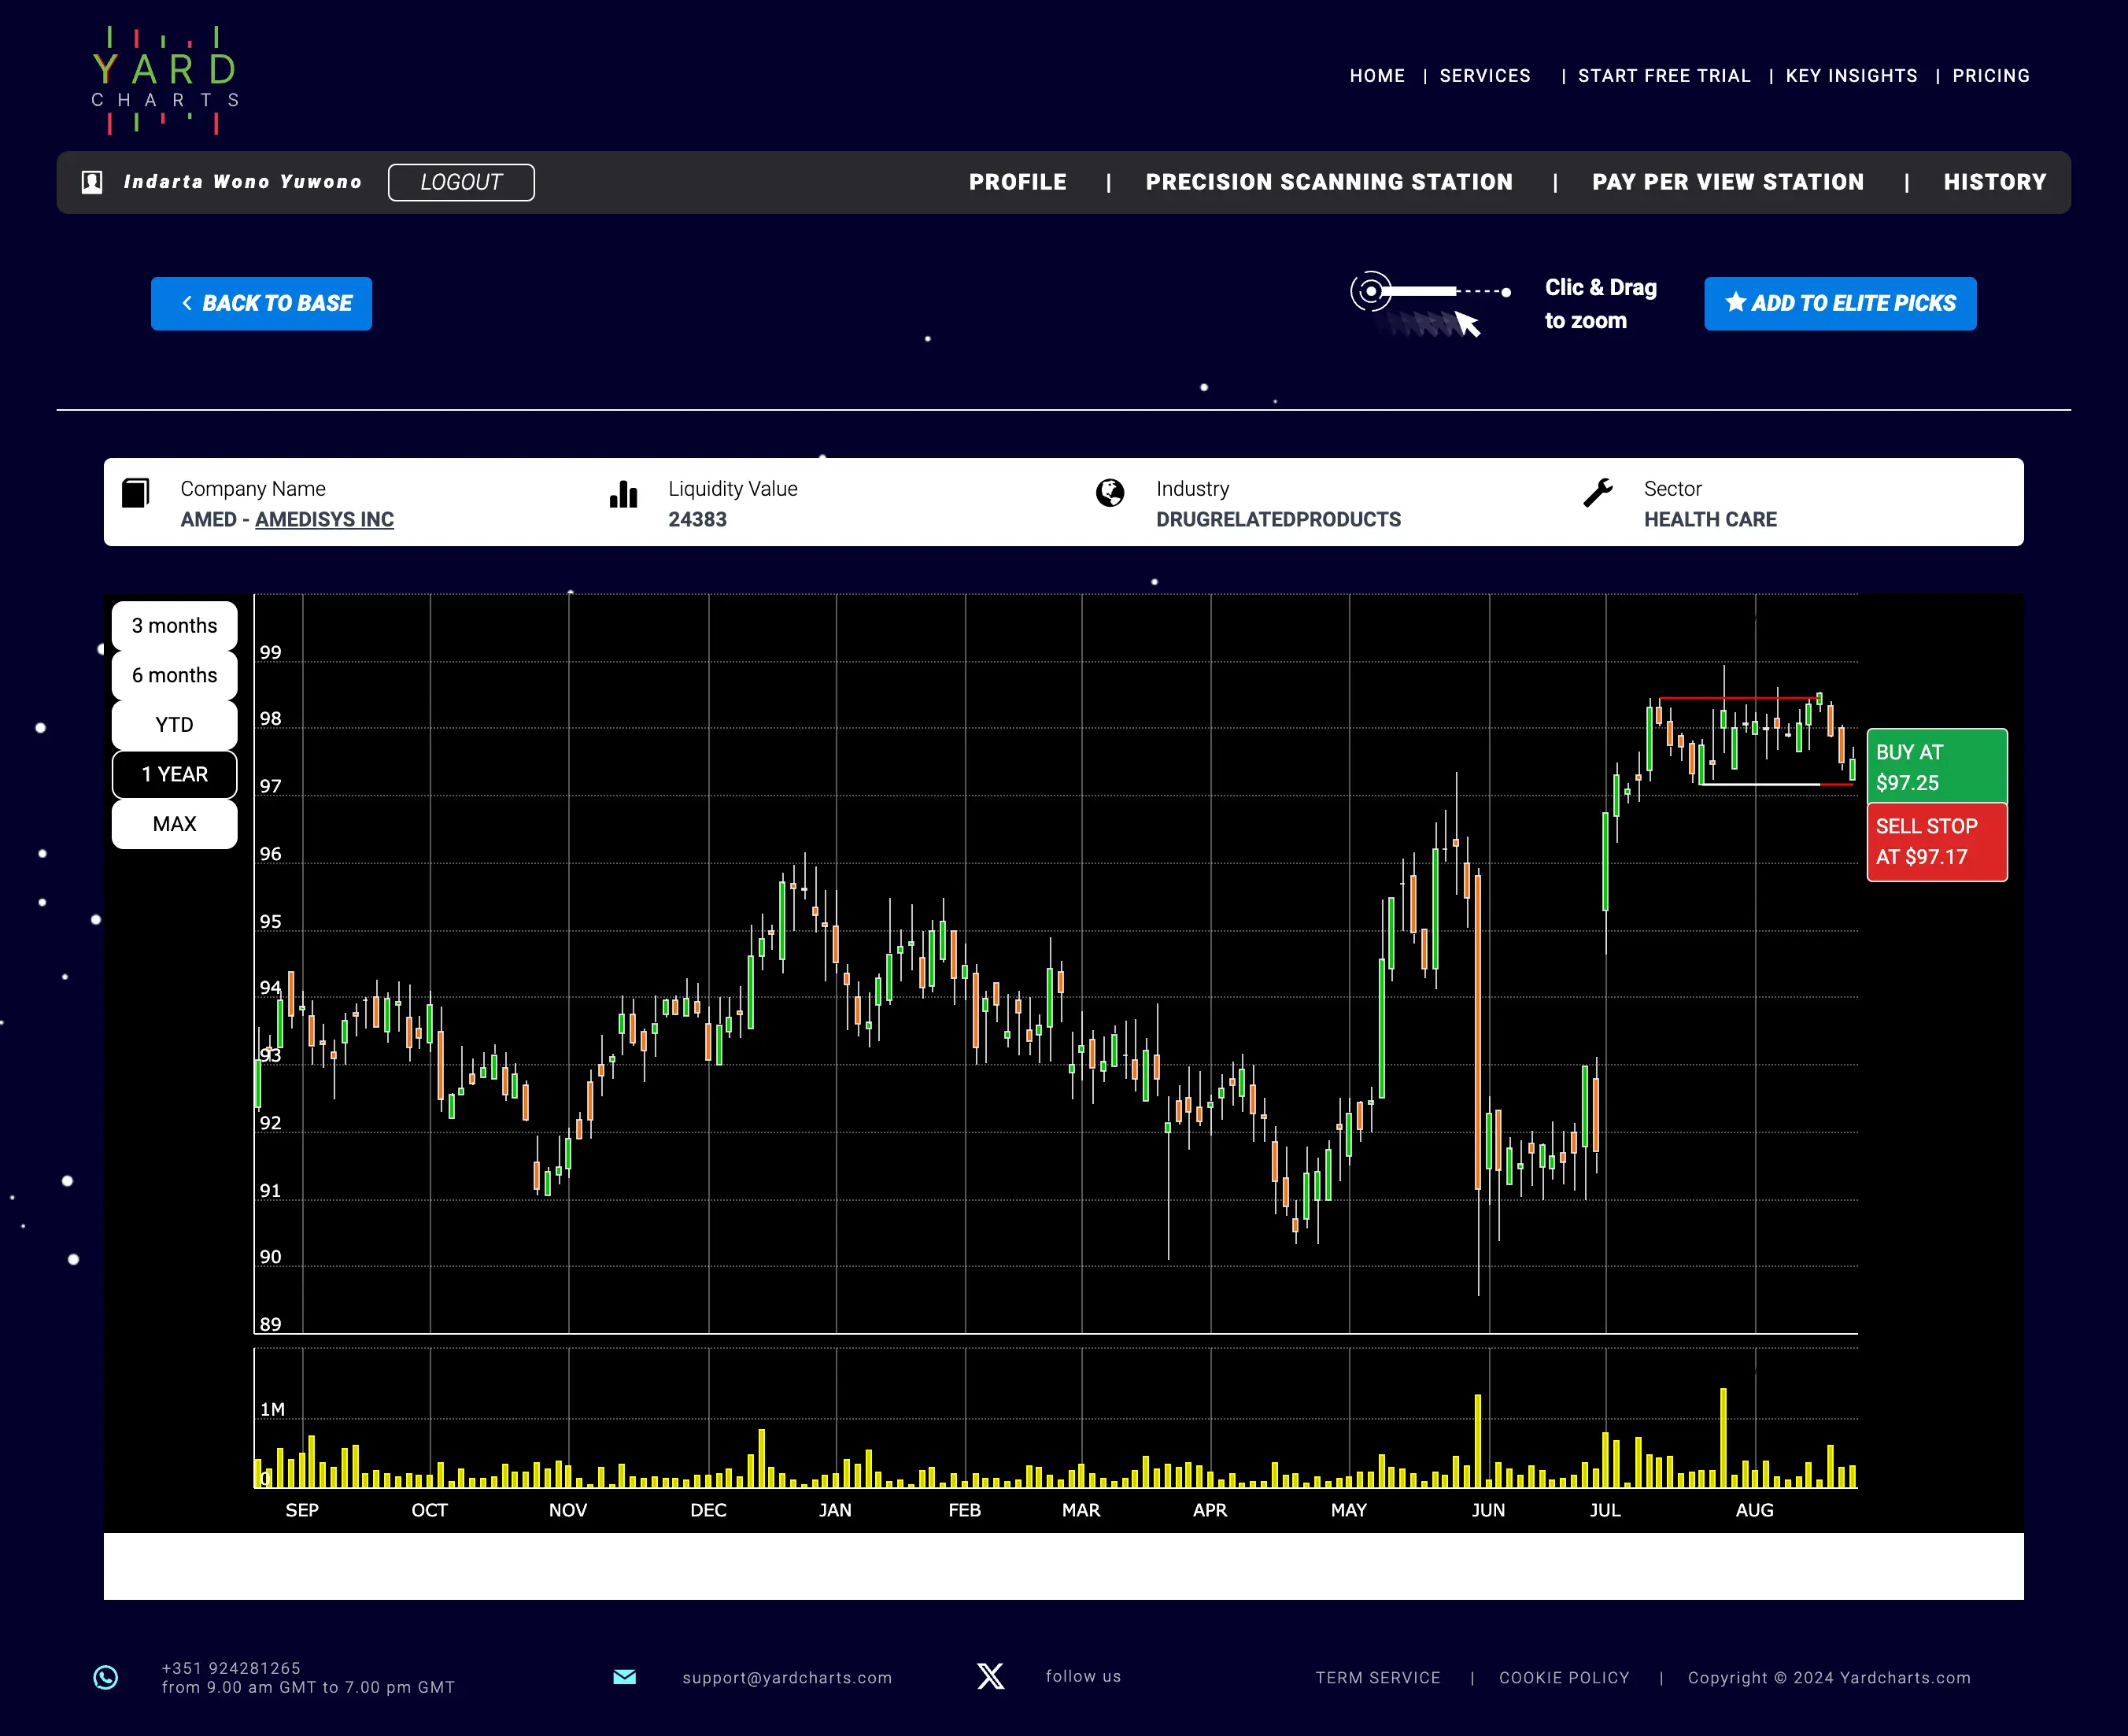Image resolution: width=2128 pixels, height=1736 pixels.
Task: Click the SELL STOP AT $97.17 label
Action: coord(1937,842)
